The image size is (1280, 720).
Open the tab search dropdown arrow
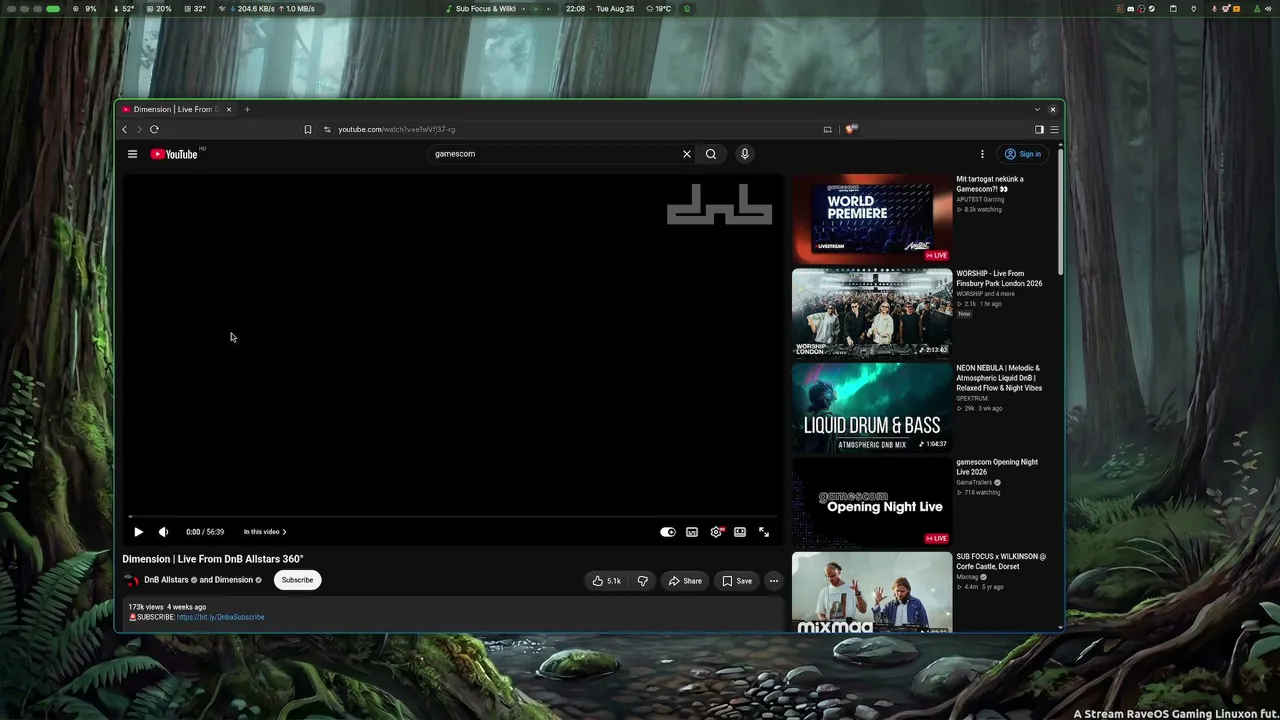1037,109
